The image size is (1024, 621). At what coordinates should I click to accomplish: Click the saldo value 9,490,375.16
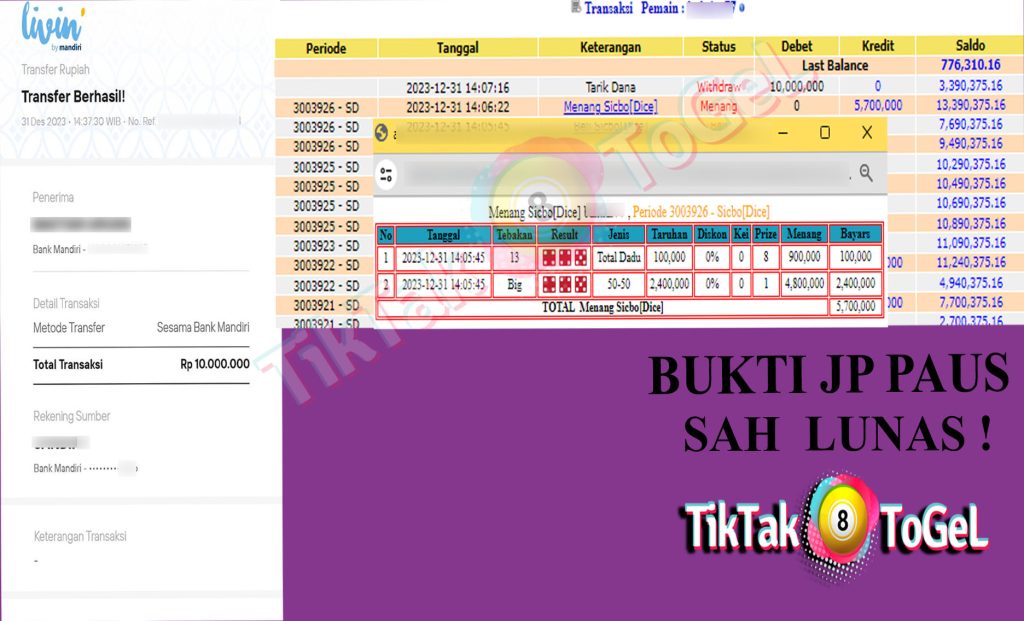pyautogui.click(x=970, y=144)
